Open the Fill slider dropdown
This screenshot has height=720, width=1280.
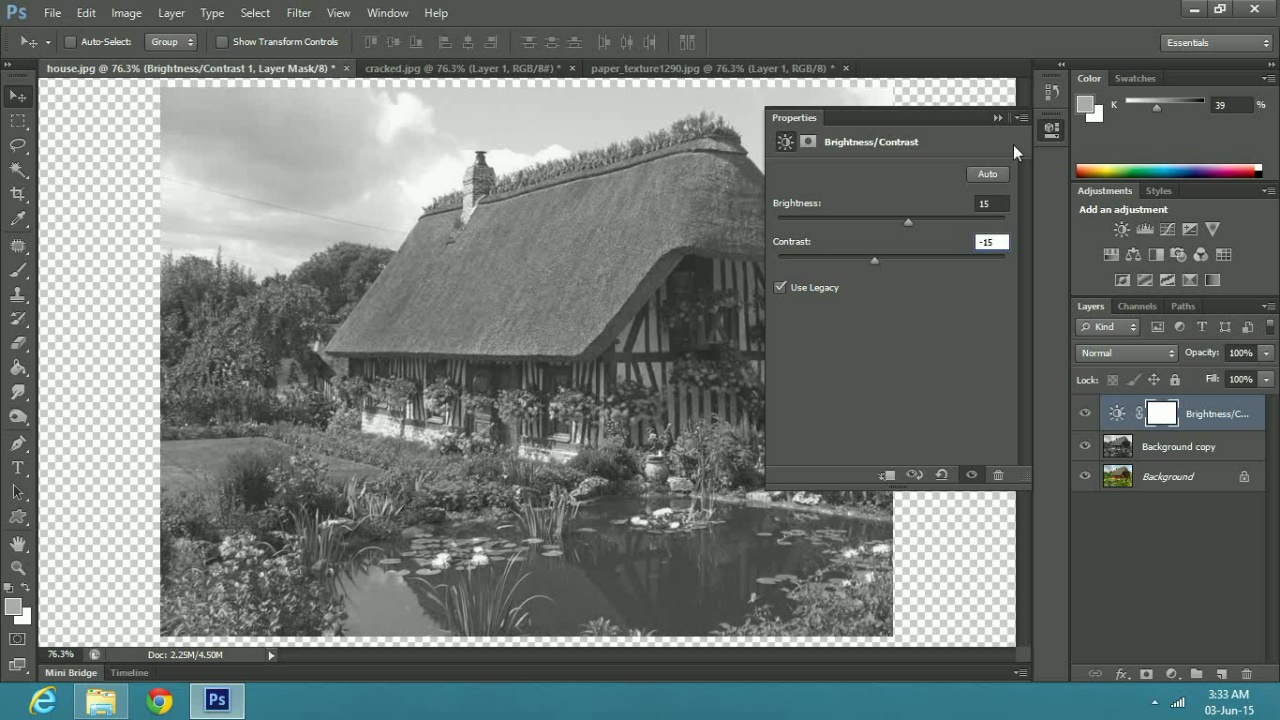tap(1266, 380)
